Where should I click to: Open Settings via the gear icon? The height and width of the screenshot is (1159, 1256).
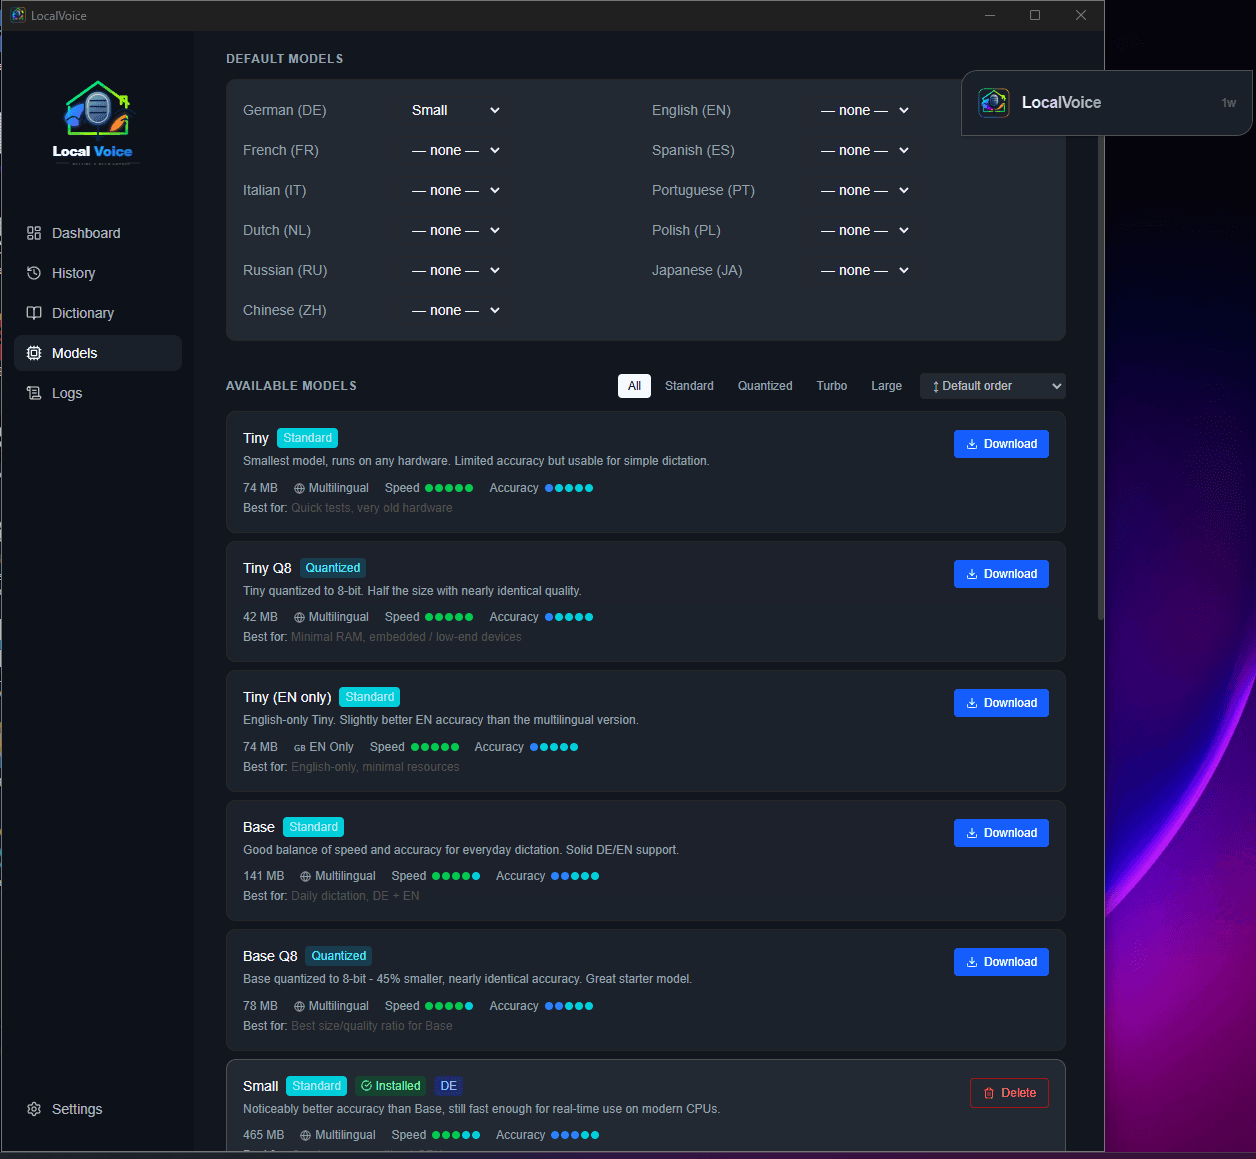(33, 1108)
